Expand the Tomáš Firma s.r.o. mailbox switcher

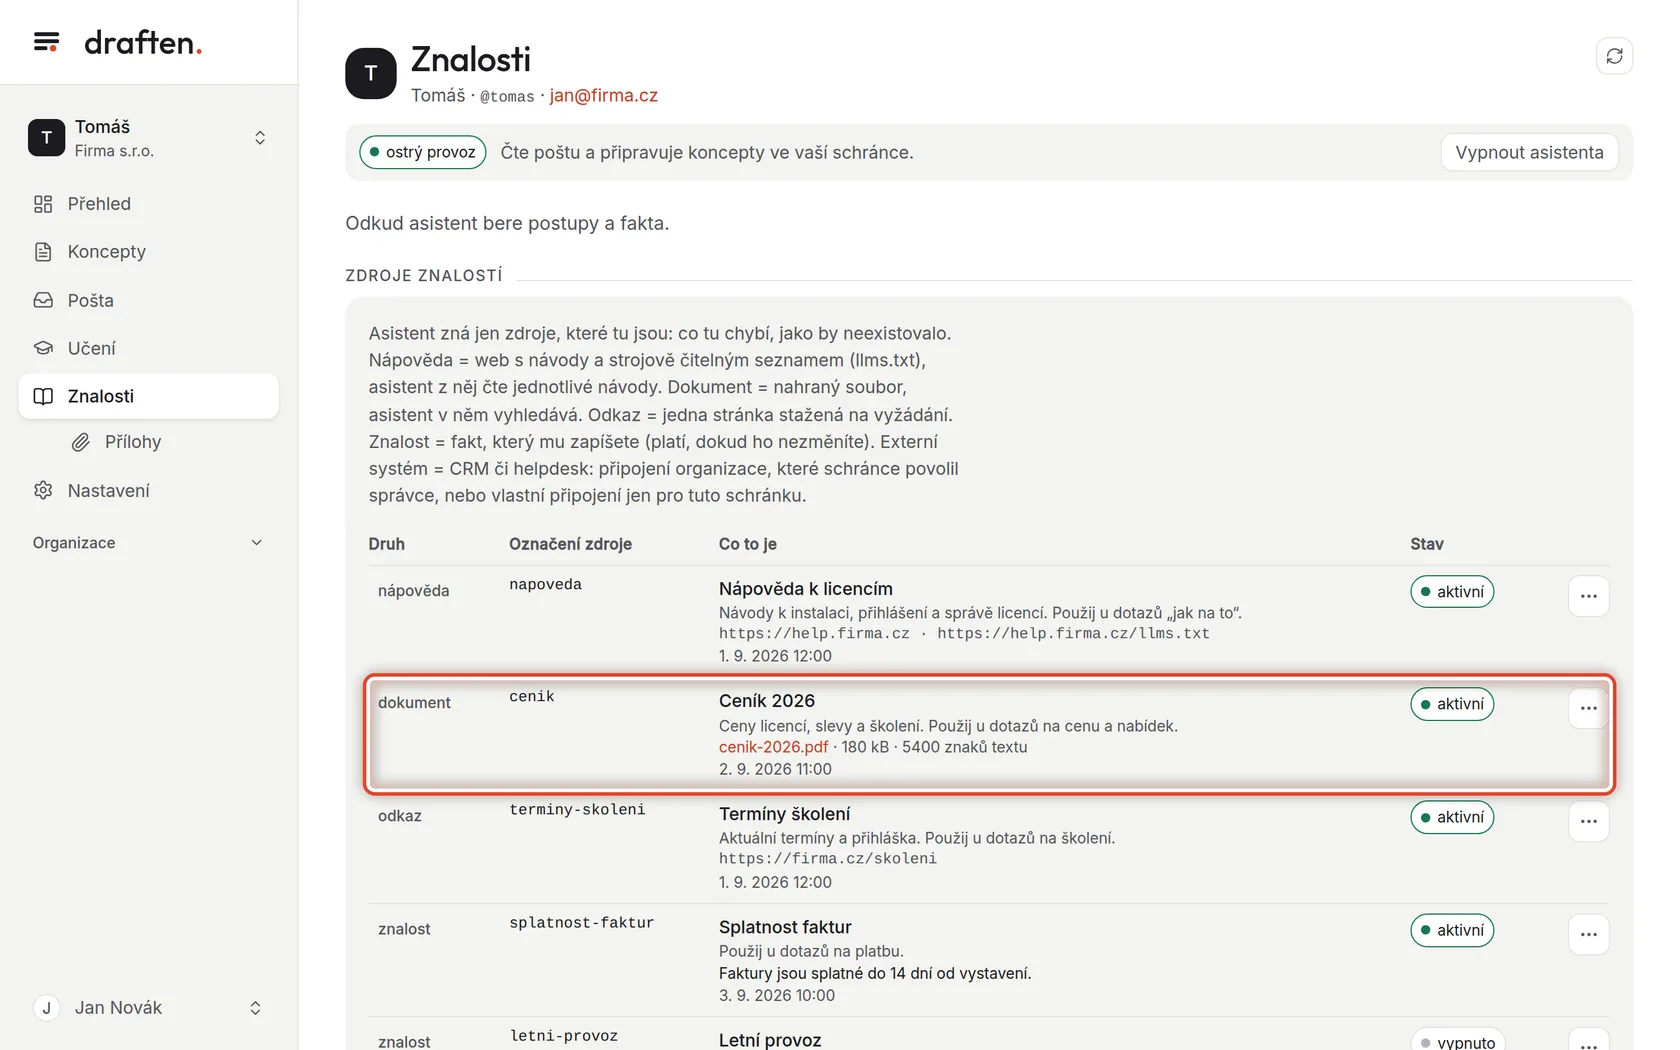click(x=148, y=138)
